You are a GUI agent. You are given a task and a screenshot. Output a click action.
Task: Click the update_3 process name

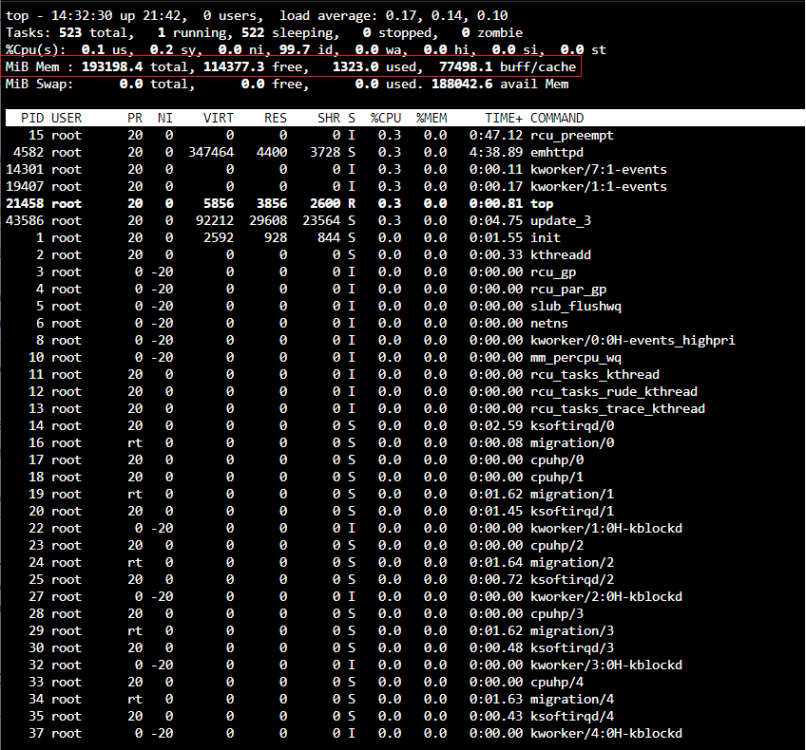click(561, 221)
